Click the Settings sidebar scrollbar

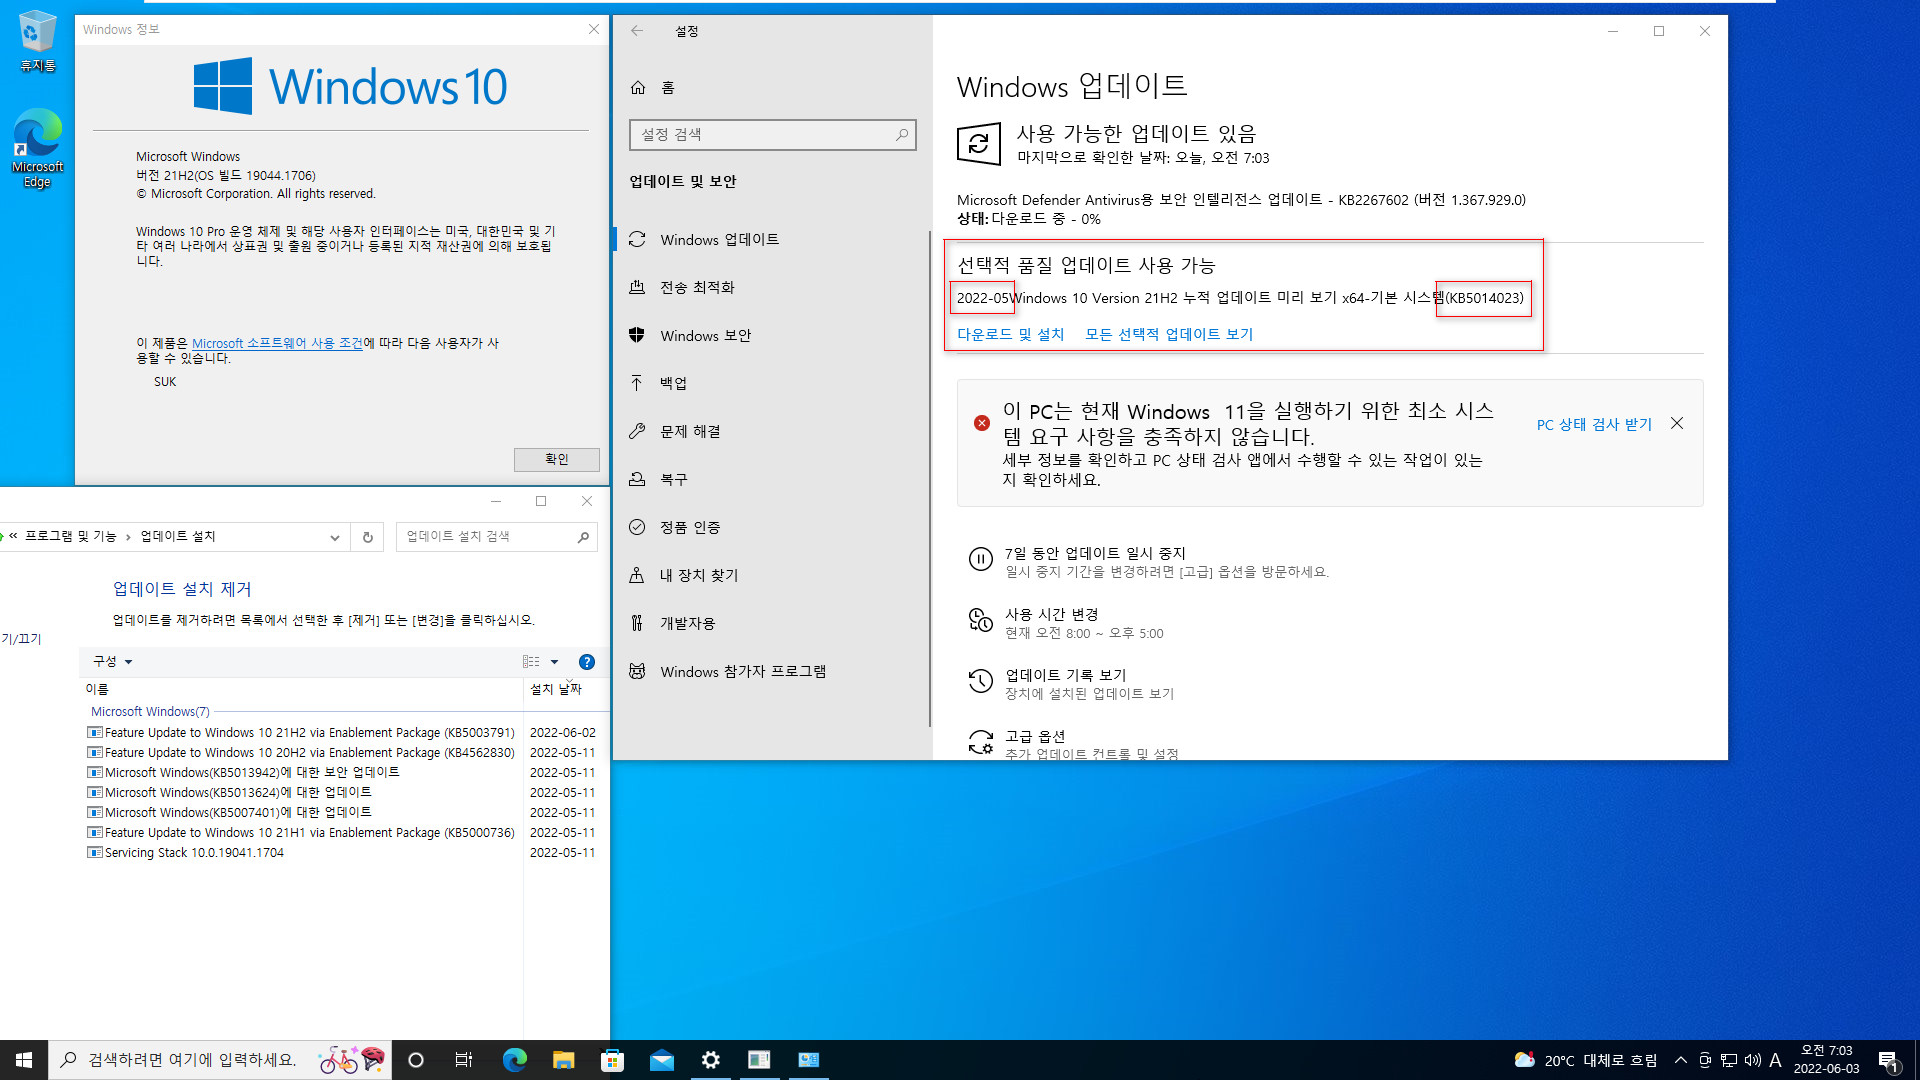929,480
